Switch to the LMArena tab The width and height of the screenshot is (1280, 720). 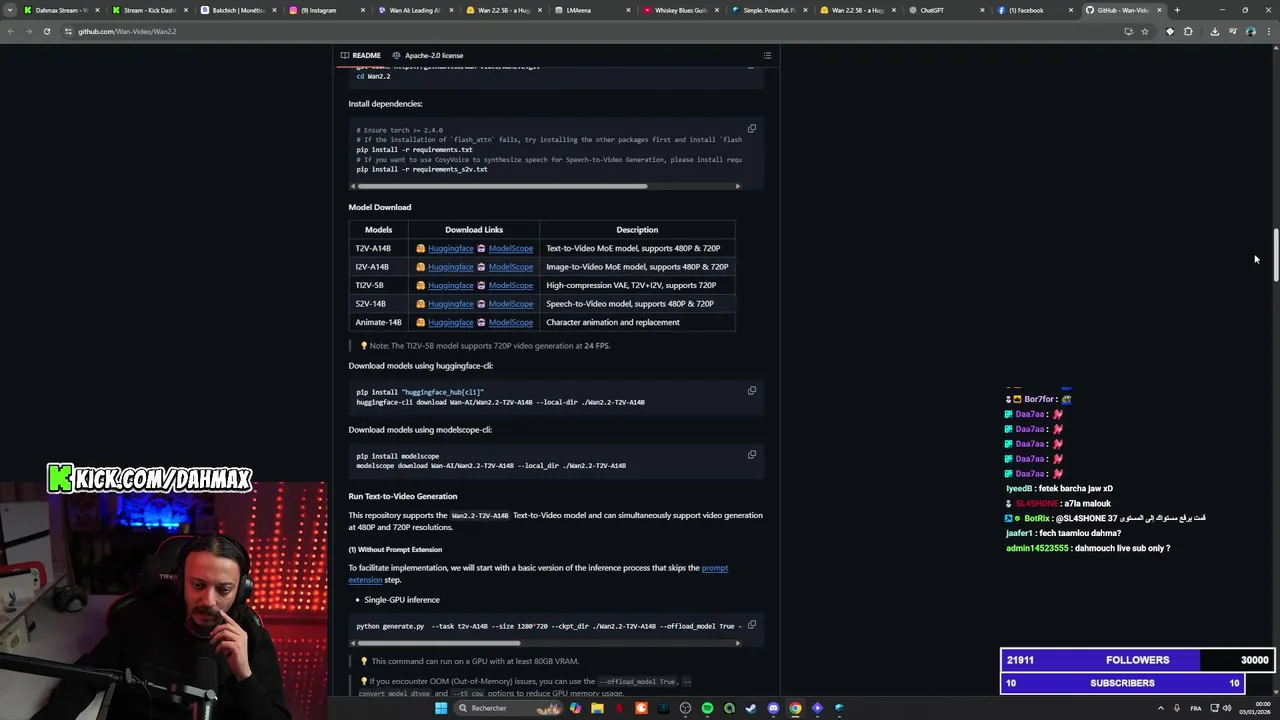tap(591, 10)
